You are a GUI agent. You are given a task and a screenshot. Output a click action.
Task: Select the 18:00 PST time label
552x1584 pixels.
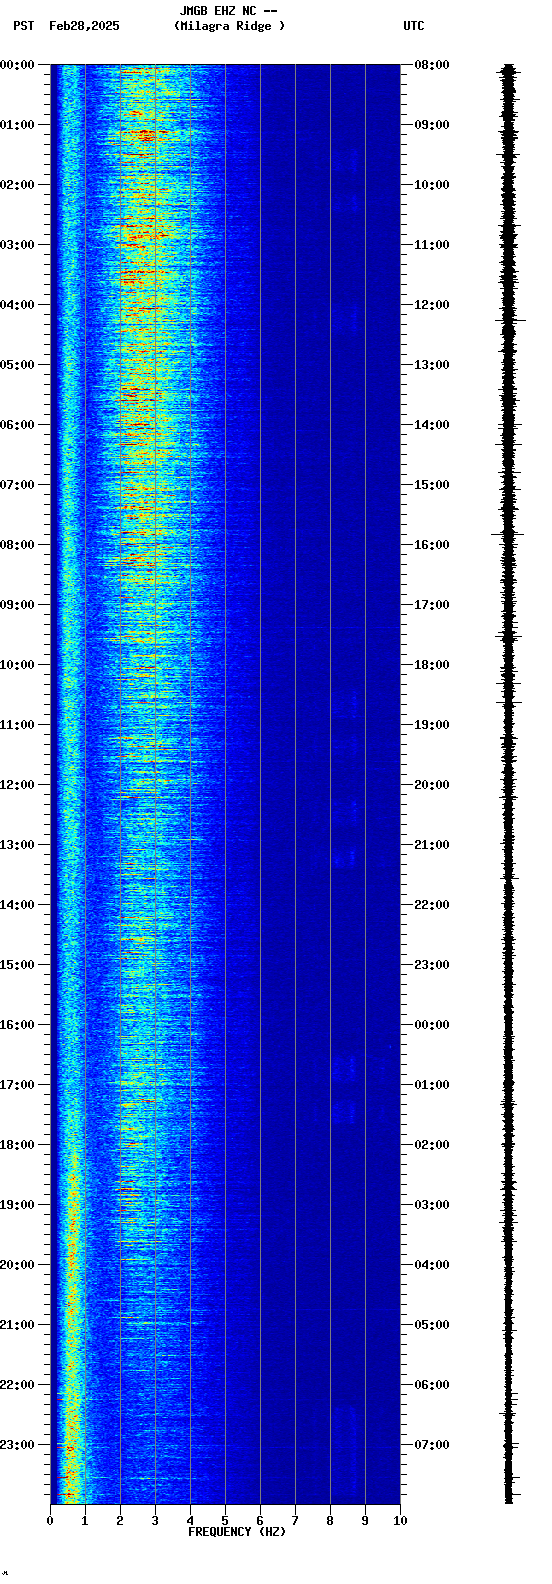pos(18,1145)
